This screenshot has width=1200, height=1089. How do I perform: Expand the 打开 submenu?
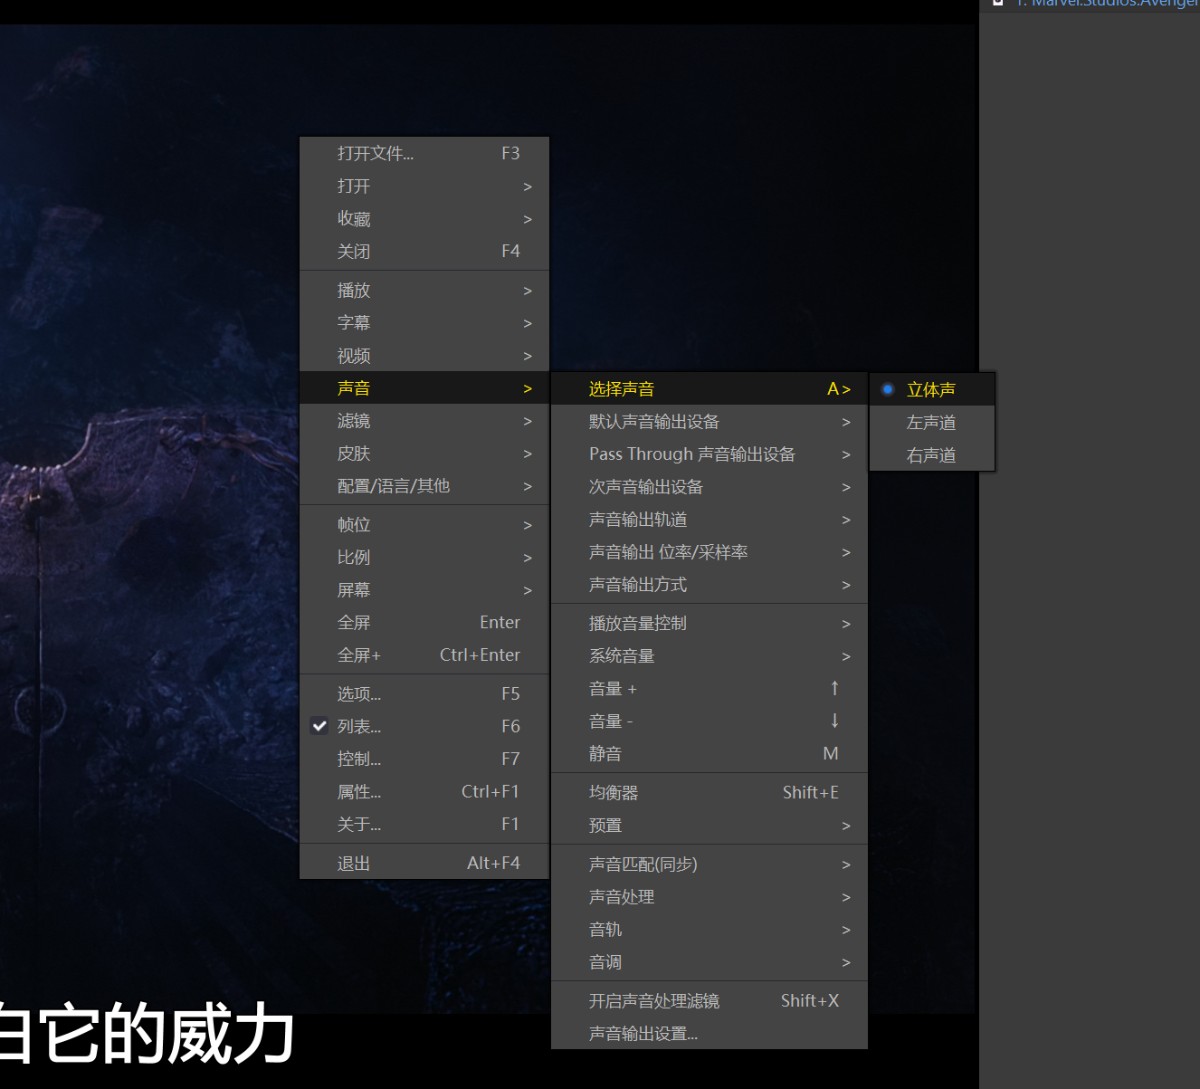tap(424, 186)
